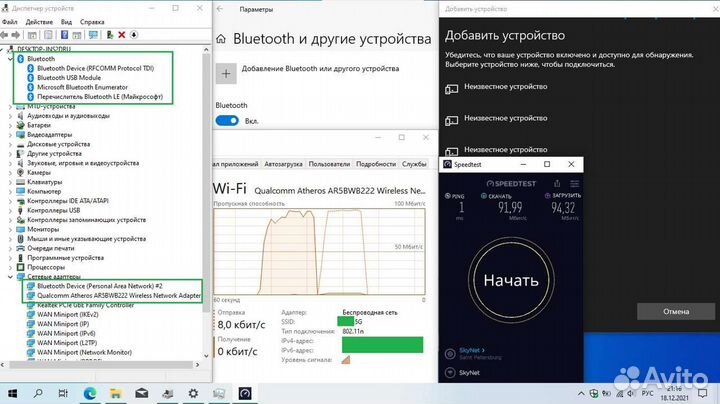Click the home icon in Settings window
This screenshot has height=404, width=720.
(x=221, y=39)
